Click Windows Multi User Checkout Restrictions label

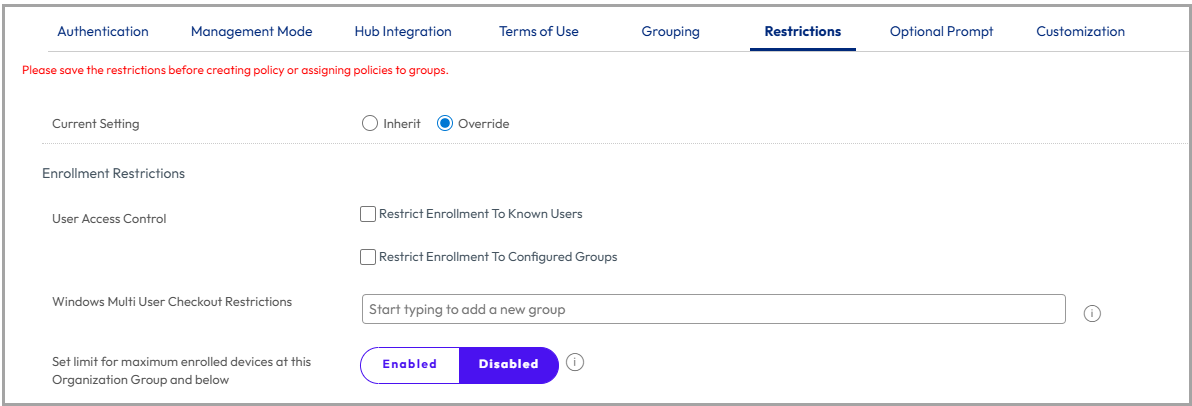(x=172, y=302)
